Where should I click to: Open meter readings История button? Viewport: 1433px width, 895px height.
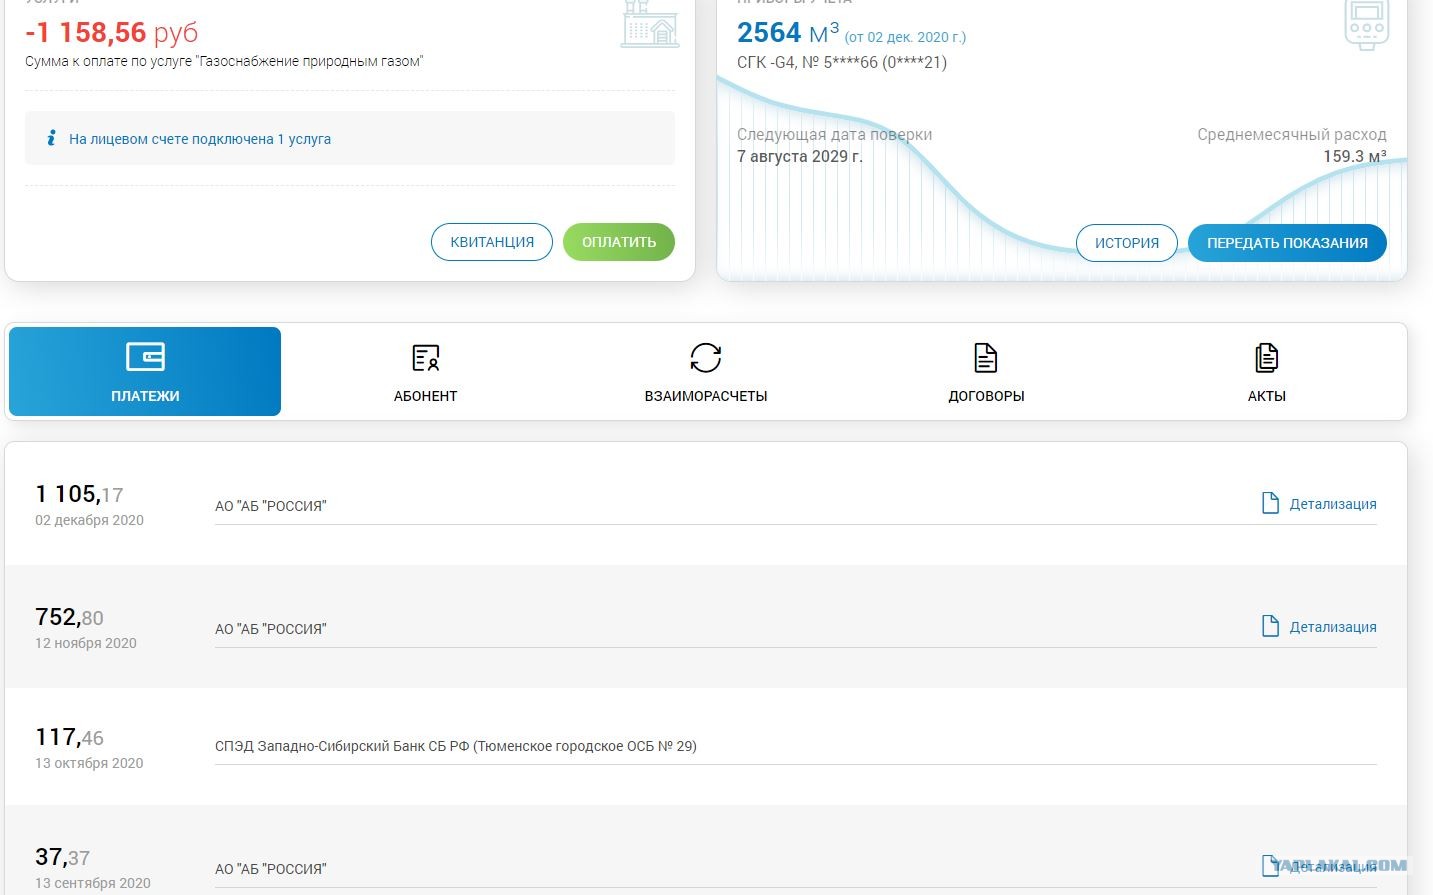point(1127,243)
